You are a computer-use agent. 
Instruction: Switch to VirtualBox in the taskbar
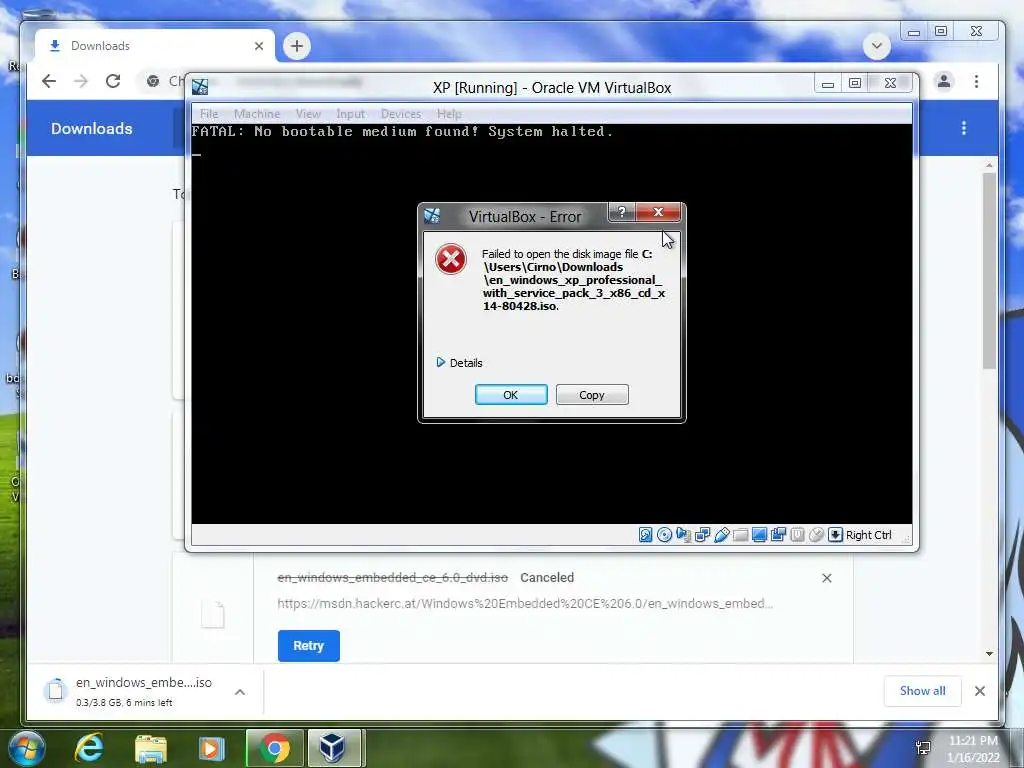pyautogui.click(x=335, y=748)
